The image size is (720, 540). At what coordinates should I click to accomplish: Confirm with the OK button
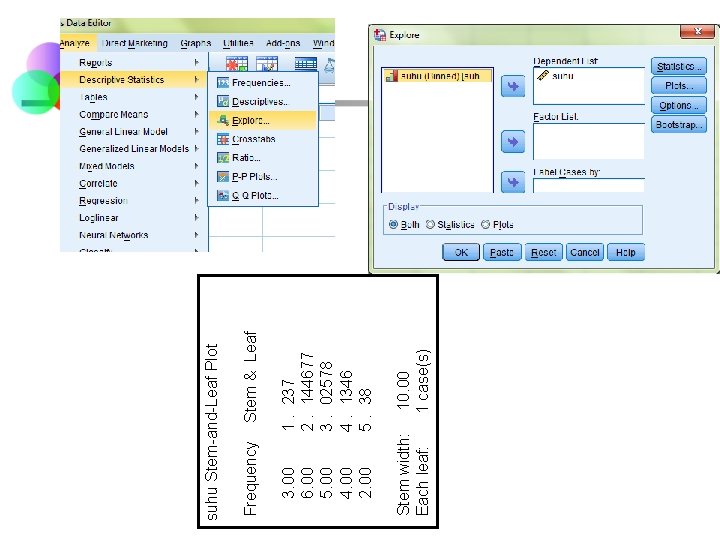point(461,252)
